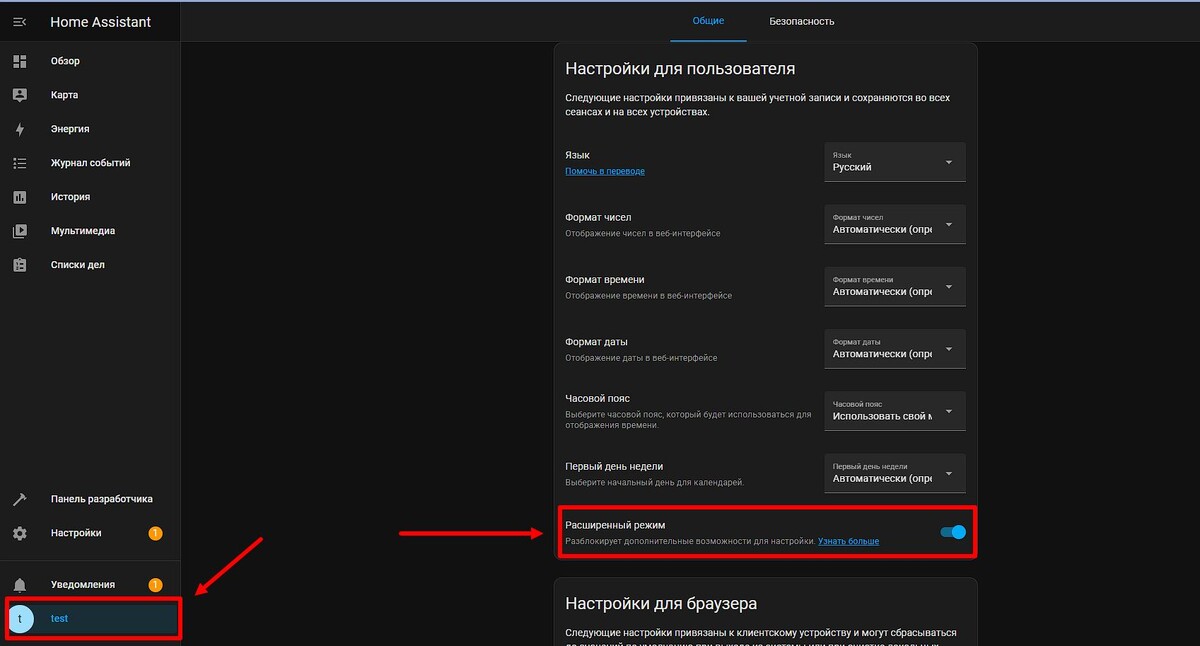Click the Настройки gear icon

[x=19, y=533]
